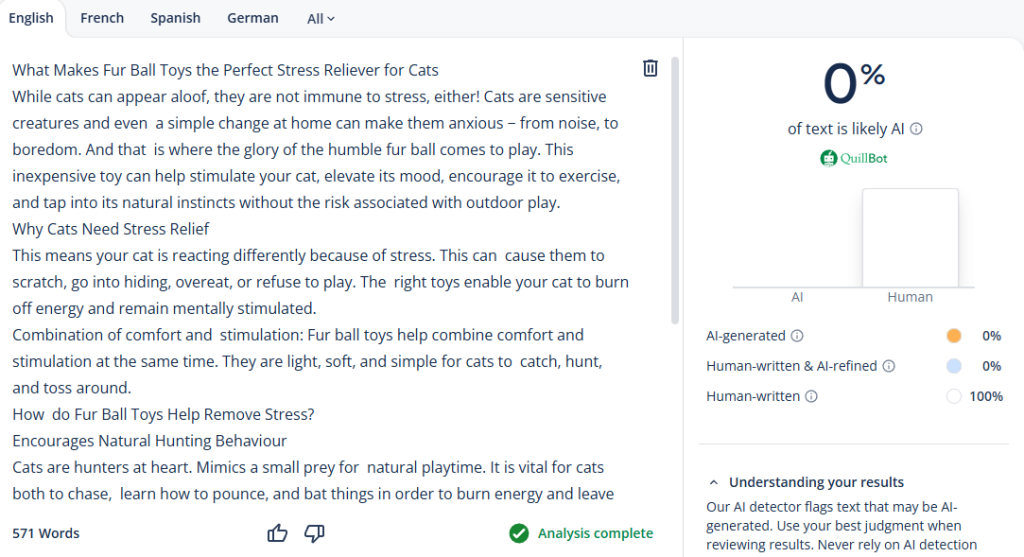Click the text editor scrollbar

(675, 190)
